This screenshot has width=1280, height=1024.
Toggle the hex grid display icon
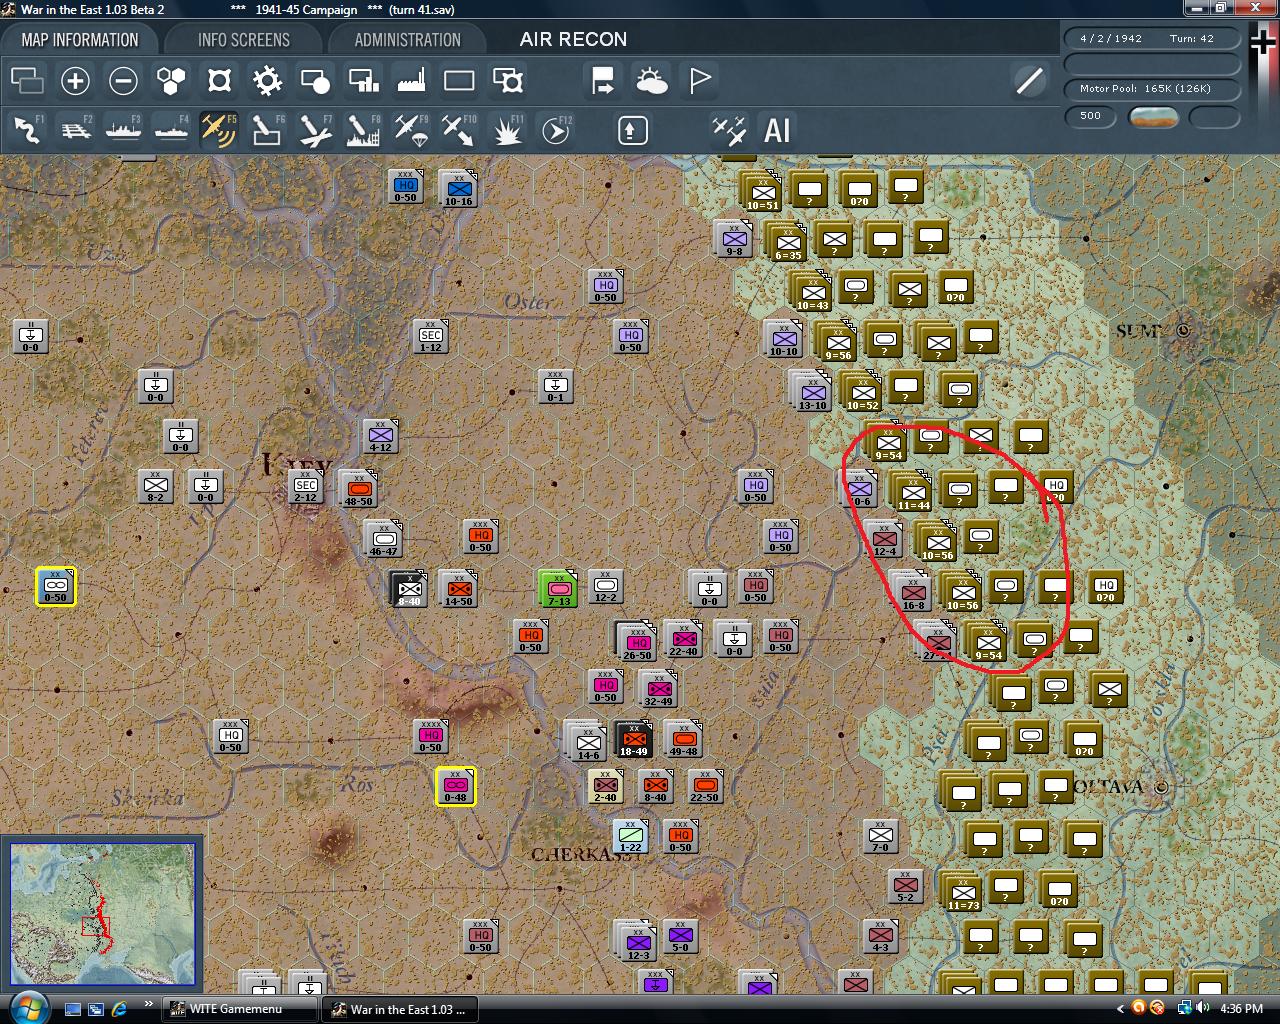pos(171,81)
